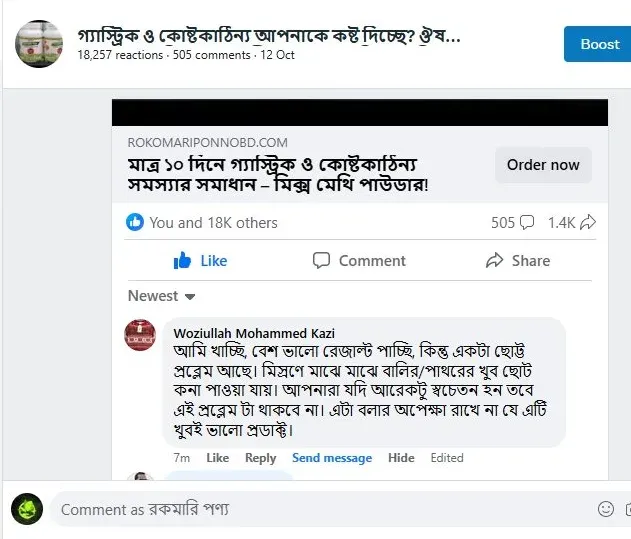Click the blue thumbs-up reaction icon
Viewport: 631px width, 539px height.
click(135, 222)
